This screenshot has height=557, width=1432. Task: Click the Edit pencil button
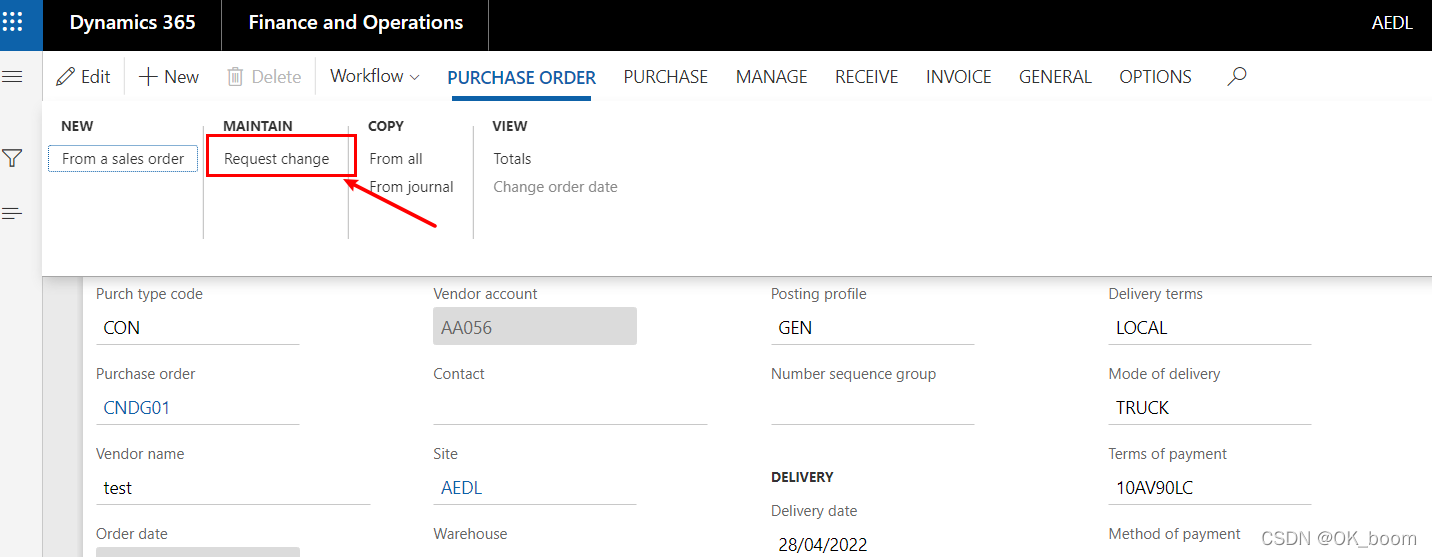tap(83, 76)
